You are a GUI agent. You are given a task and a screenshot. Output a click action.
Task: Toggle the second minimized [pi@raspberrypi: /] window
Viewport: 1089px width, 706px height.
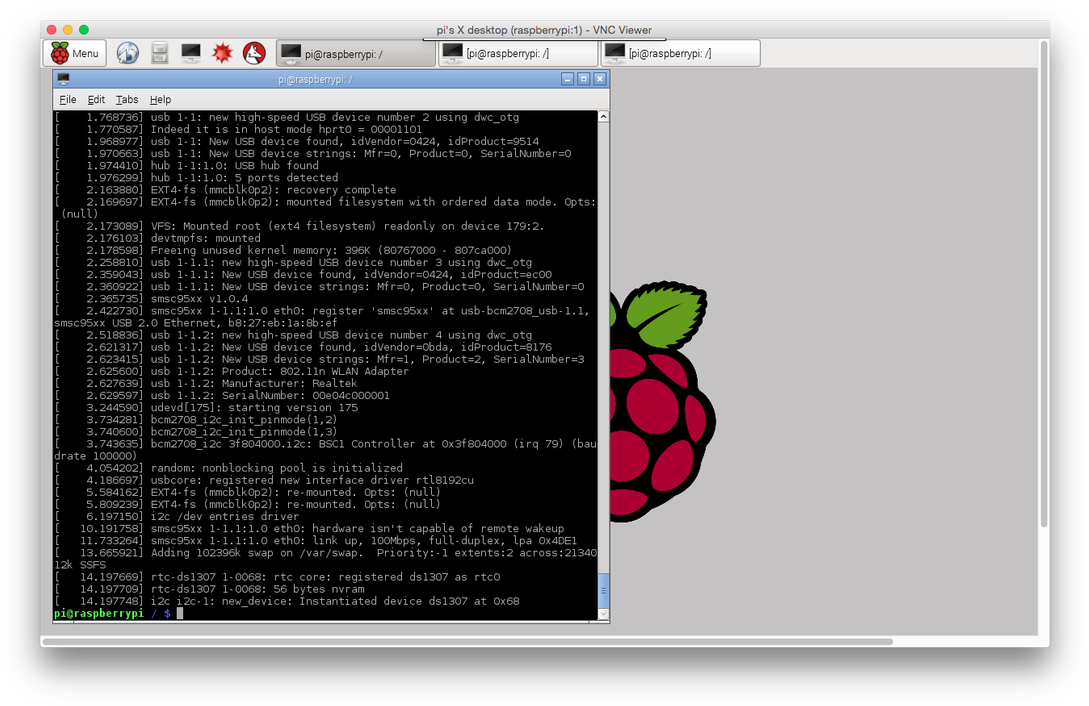pos(680,52)
